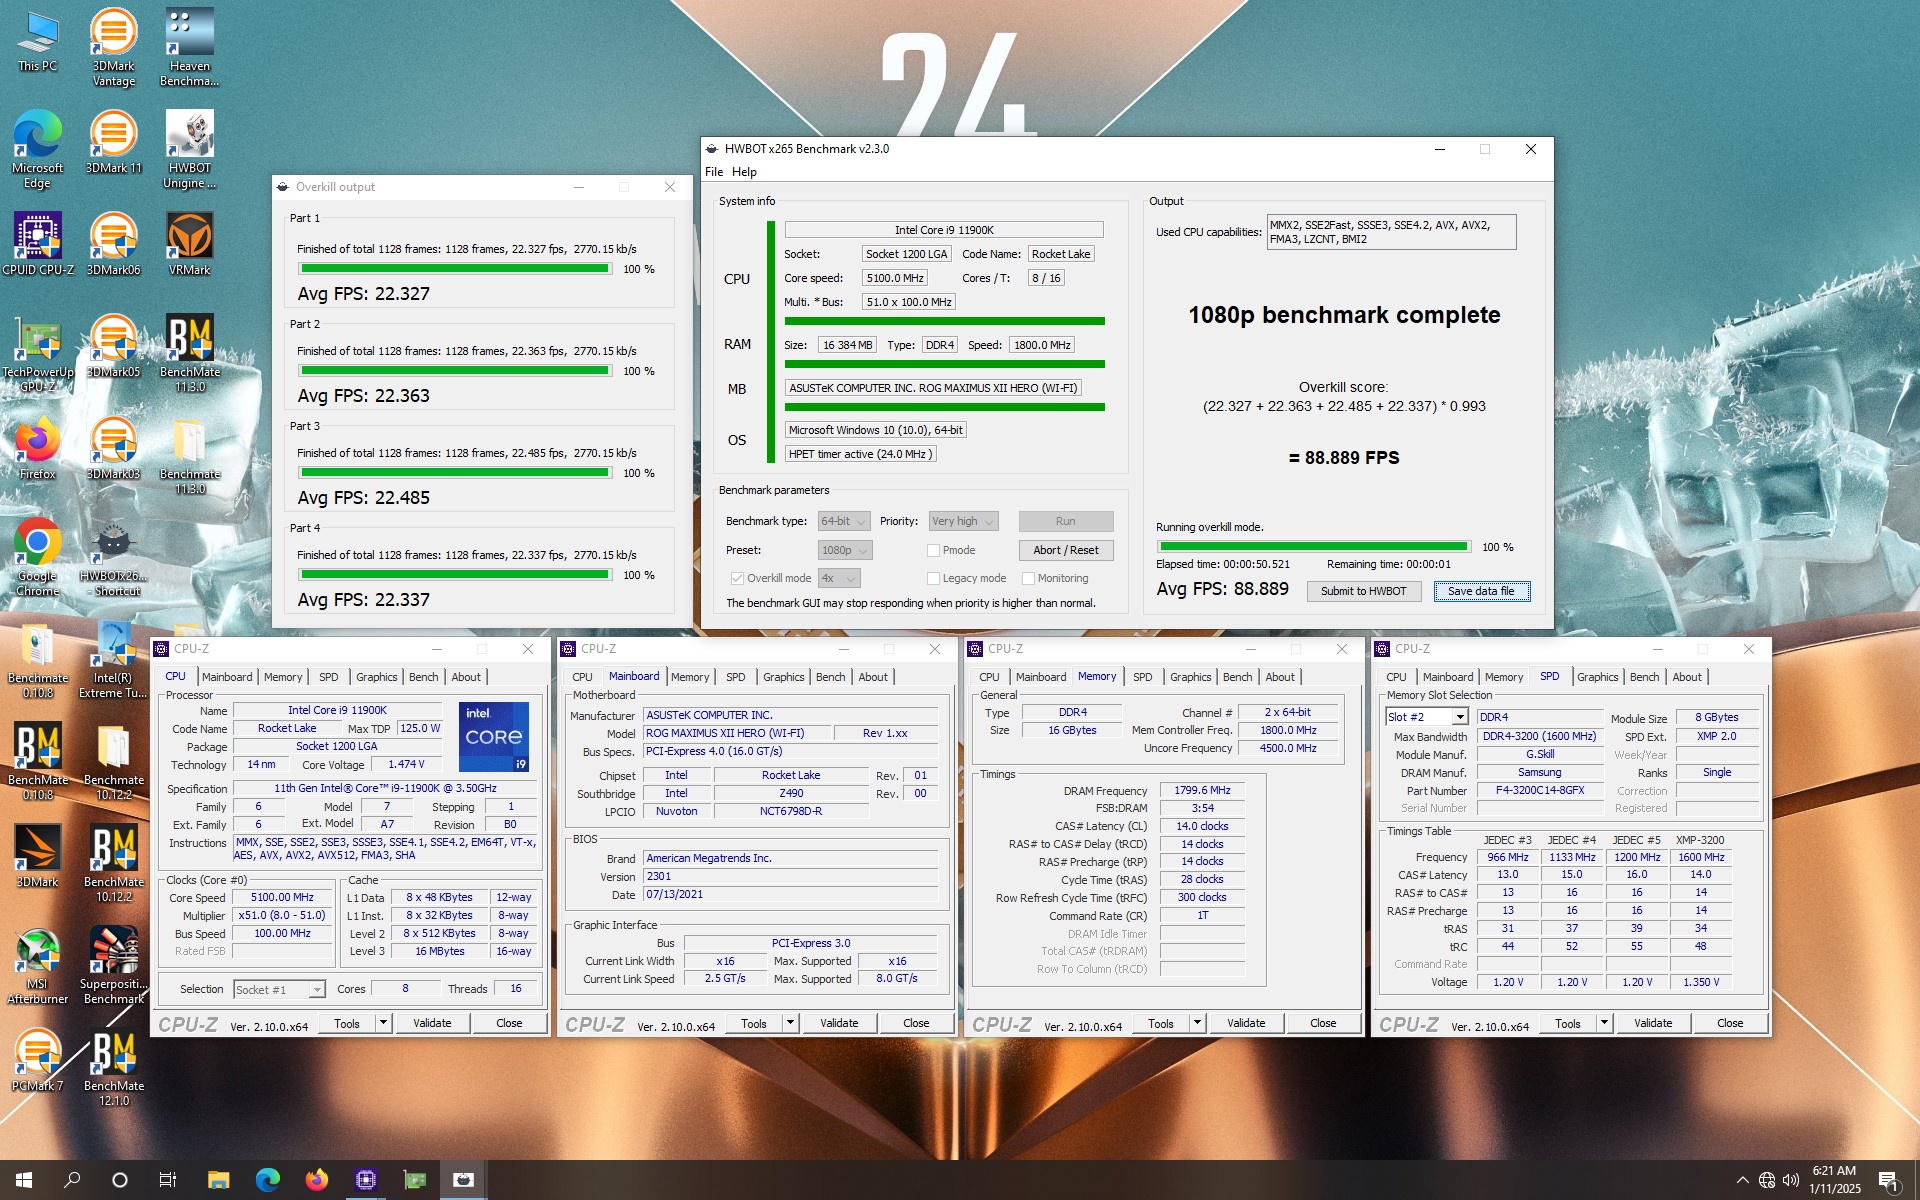The image size is (1920, 1200).
Task: Click File Explorer in the taskbar
Action: tap(218, 1180)
